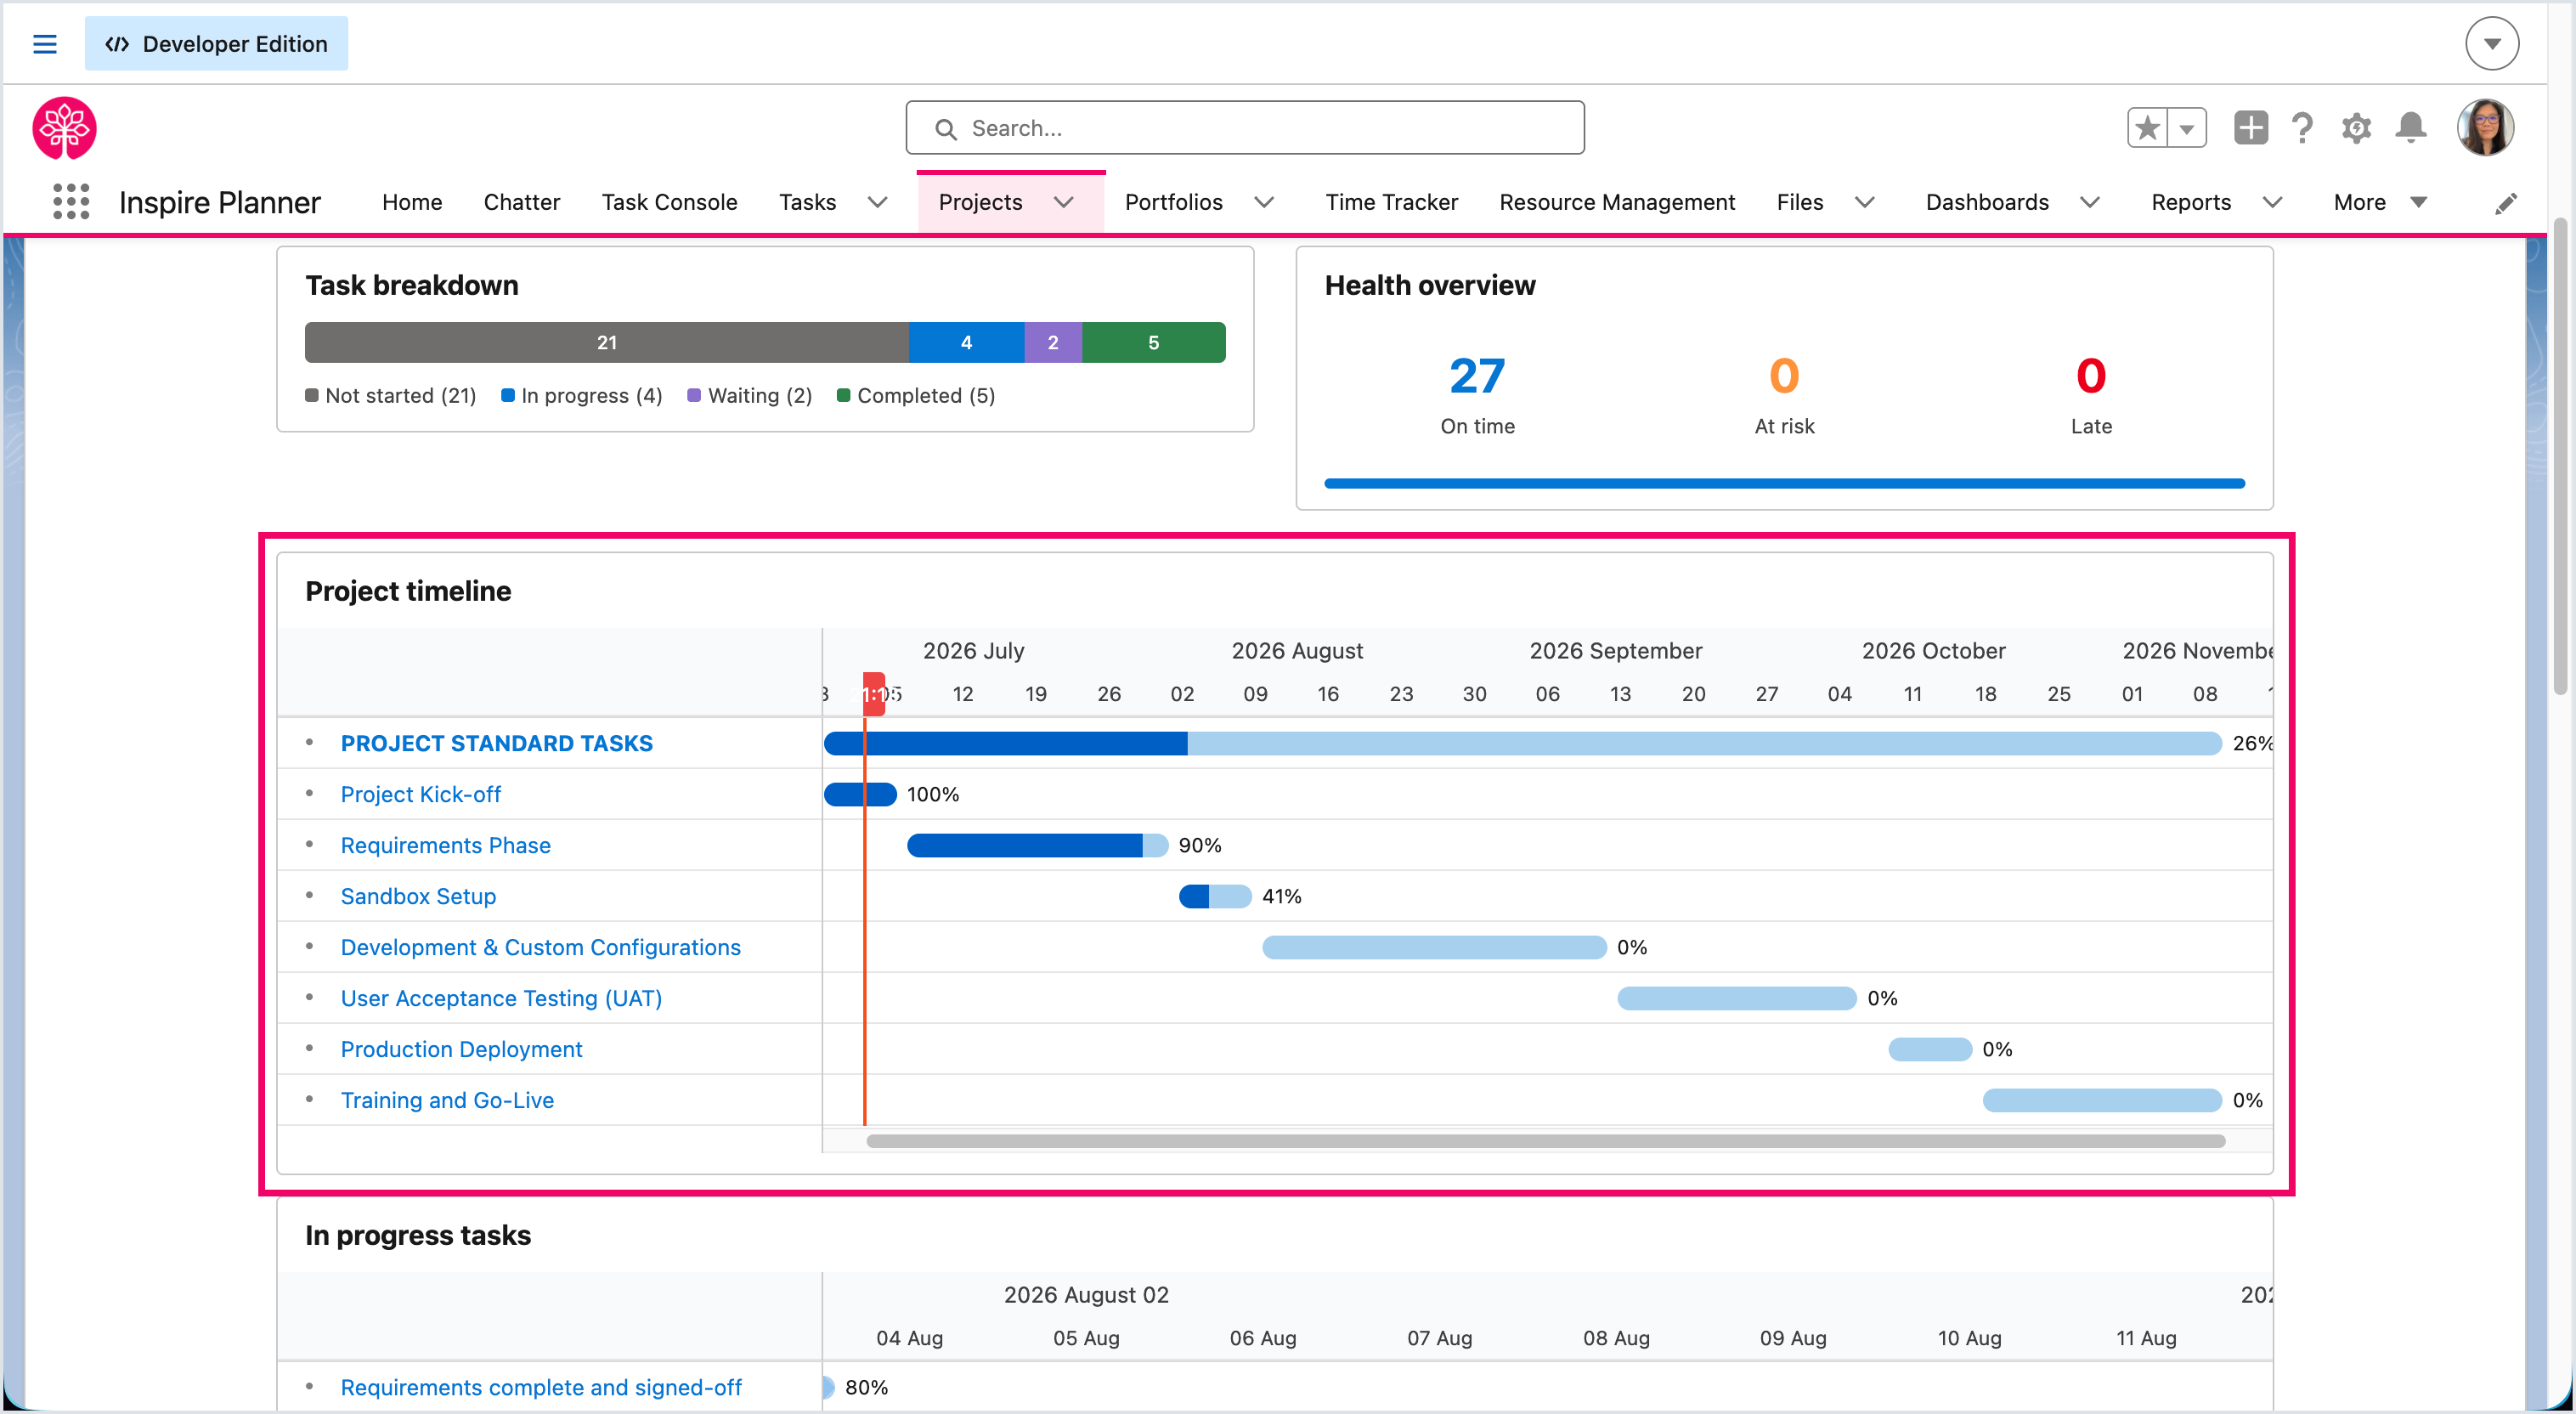Go to the Home tab
Image resolution: width=2576 pixels, height=1414 pixels.
[x=412, y=202]
